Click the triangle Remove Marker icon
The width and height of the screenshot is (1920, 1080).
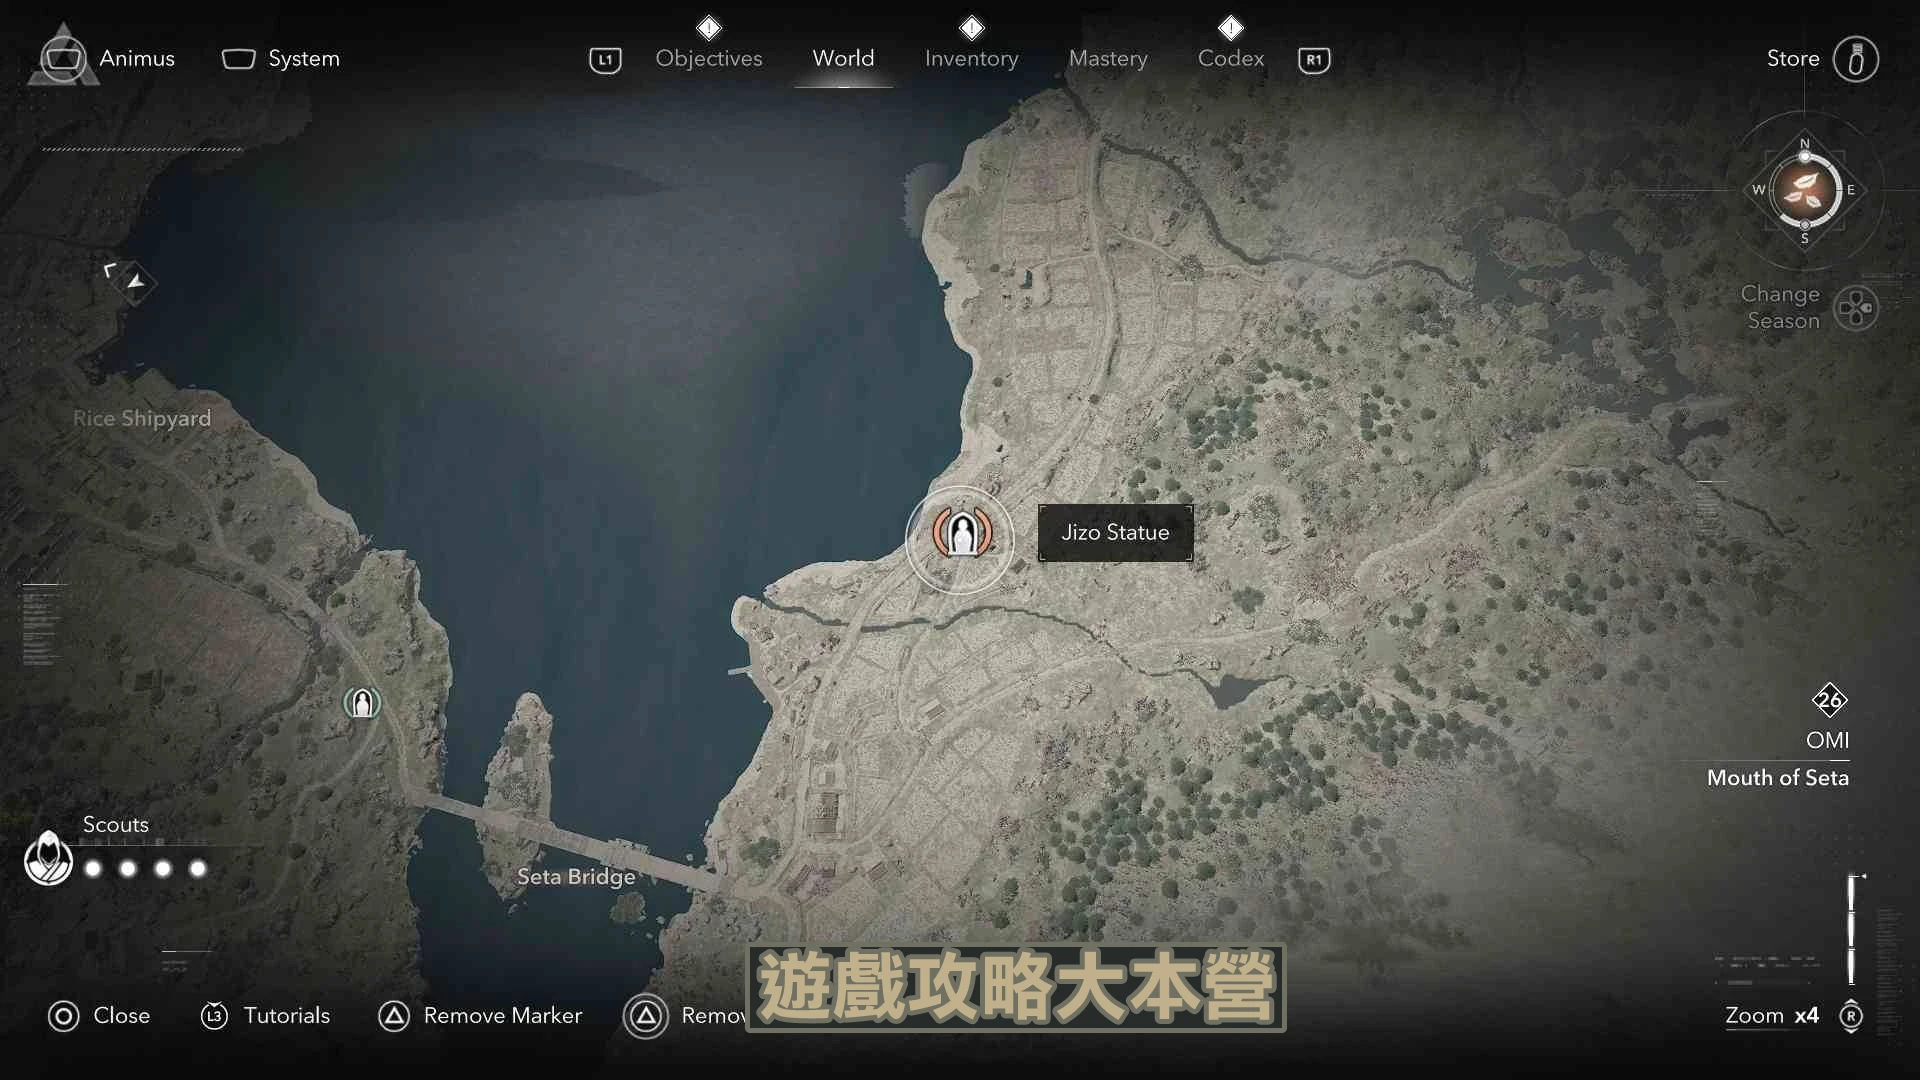coord(394,1017)
